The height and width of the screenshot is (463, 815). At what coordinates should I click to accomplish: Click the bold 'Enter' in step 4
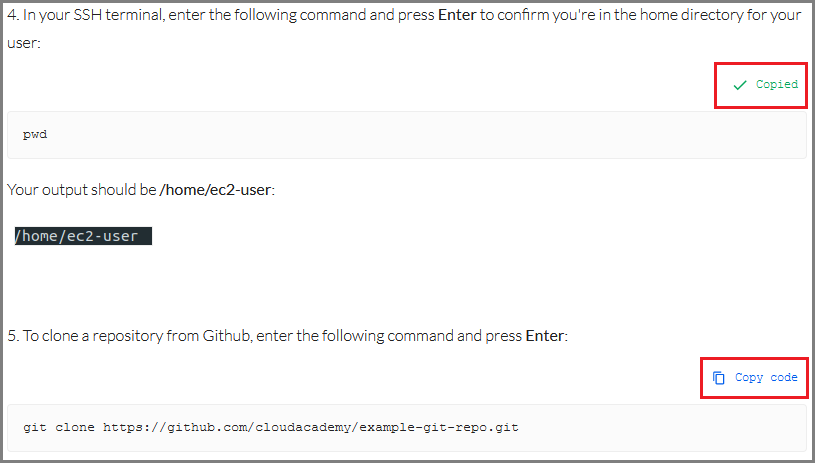pos(457,15)
